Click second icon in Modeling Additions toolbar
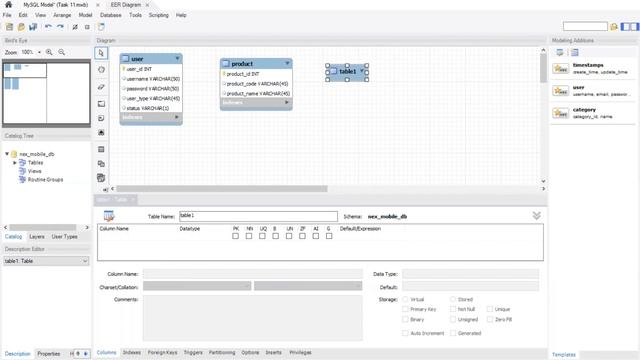640x360 pixels. 575,52
